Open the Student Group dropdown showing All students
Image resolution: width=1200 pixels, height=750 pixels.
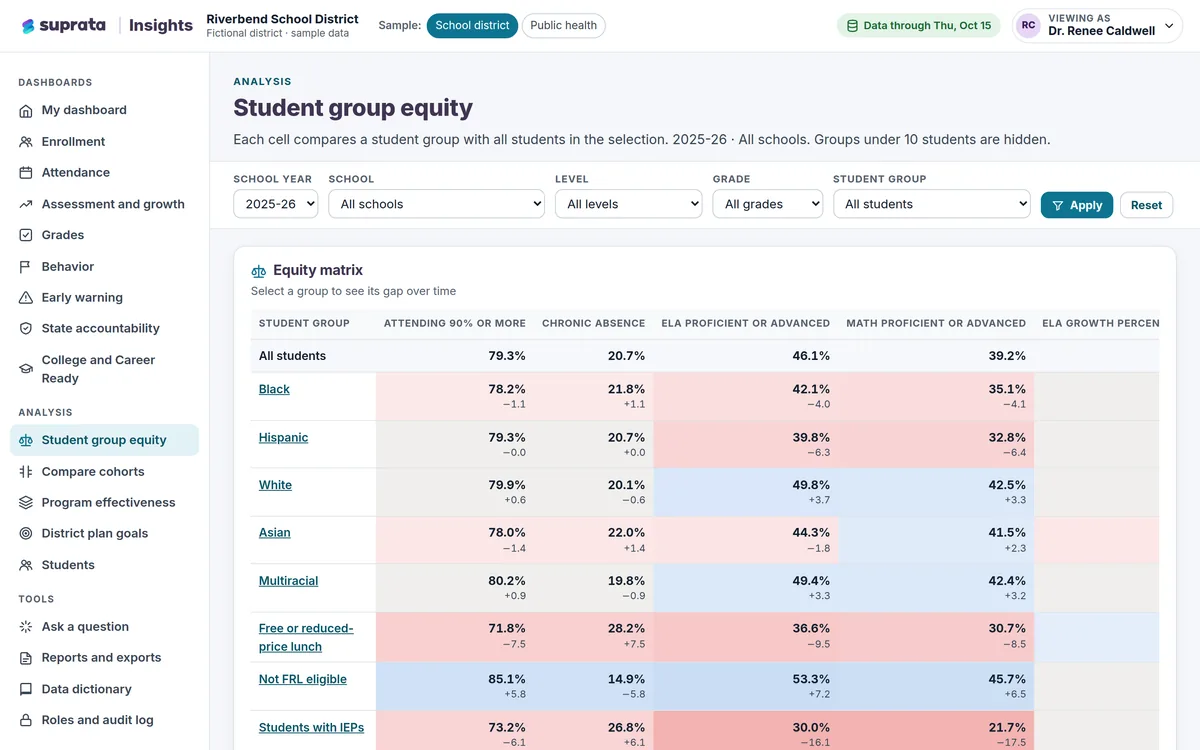[931, 204]
